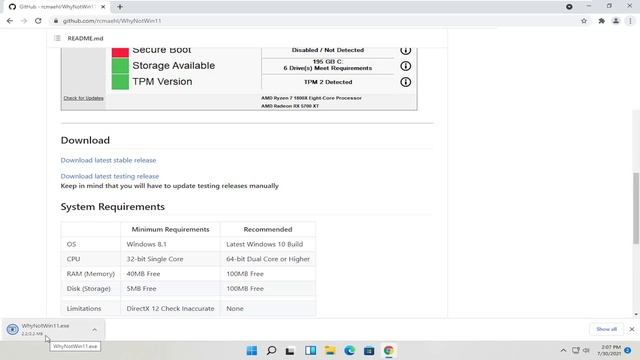Click Download latest stable release link
Viewport: 640px width, 360px height.
(108, 160)
